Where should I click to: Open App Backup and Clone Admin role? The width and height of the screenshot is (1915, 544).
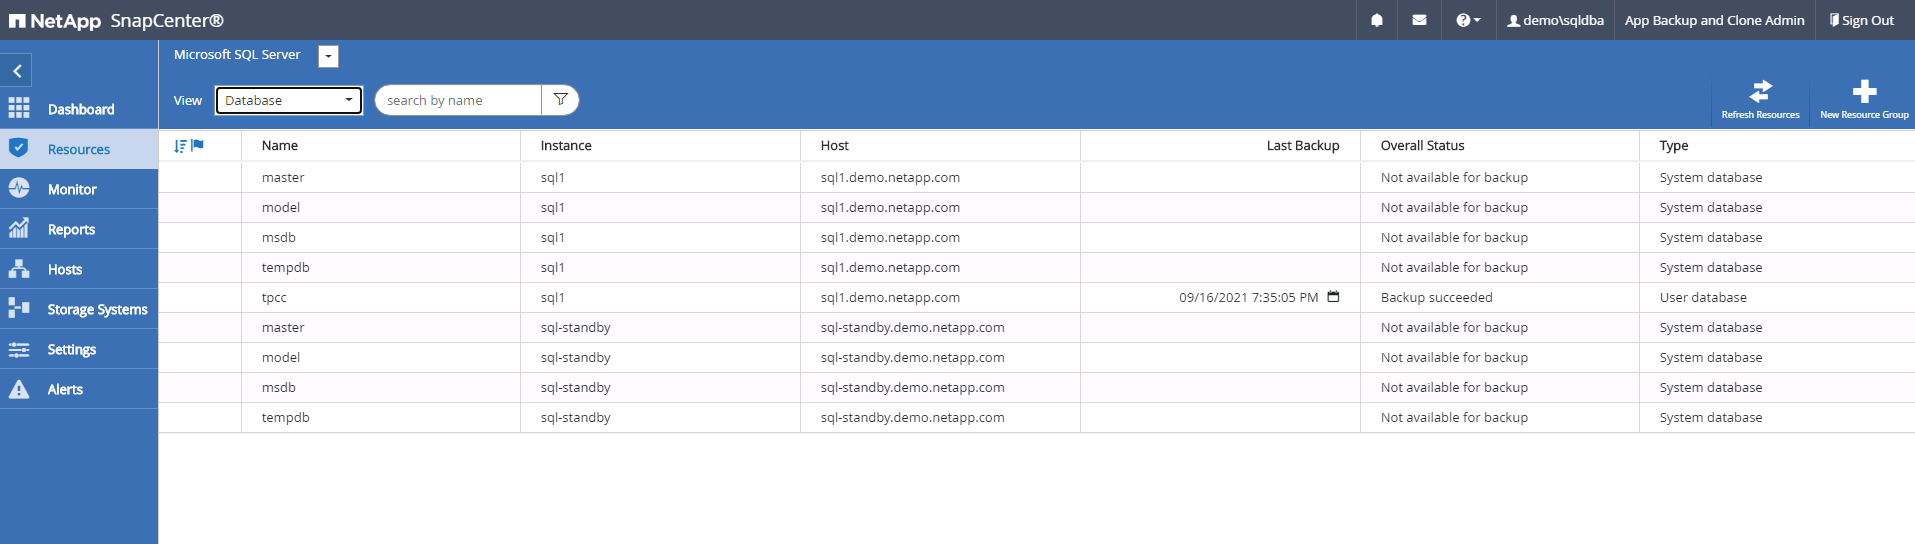1714,20
